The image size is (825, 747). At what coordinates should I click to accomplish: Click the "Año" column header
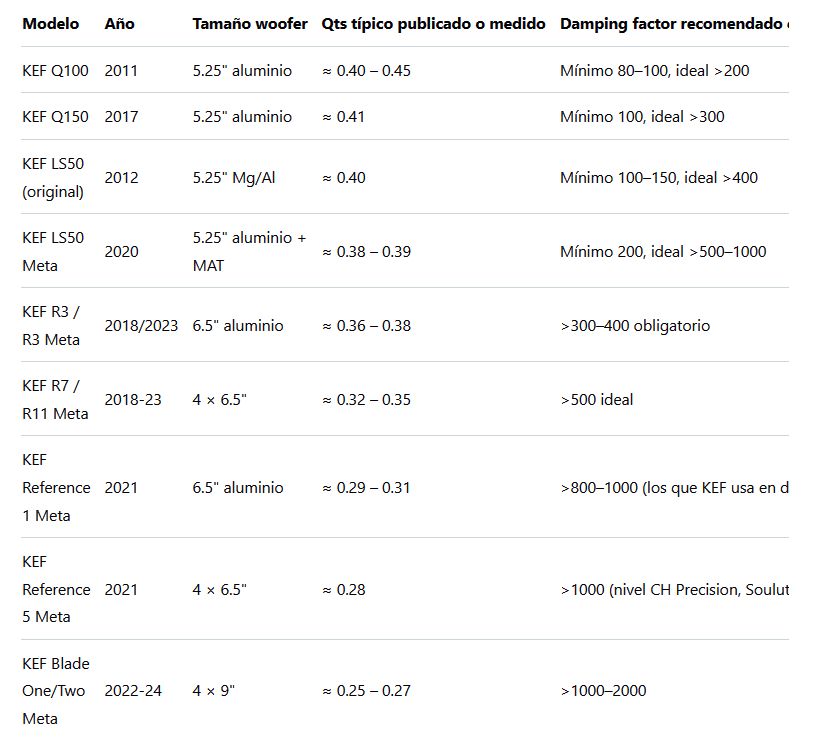pos(119,23)
